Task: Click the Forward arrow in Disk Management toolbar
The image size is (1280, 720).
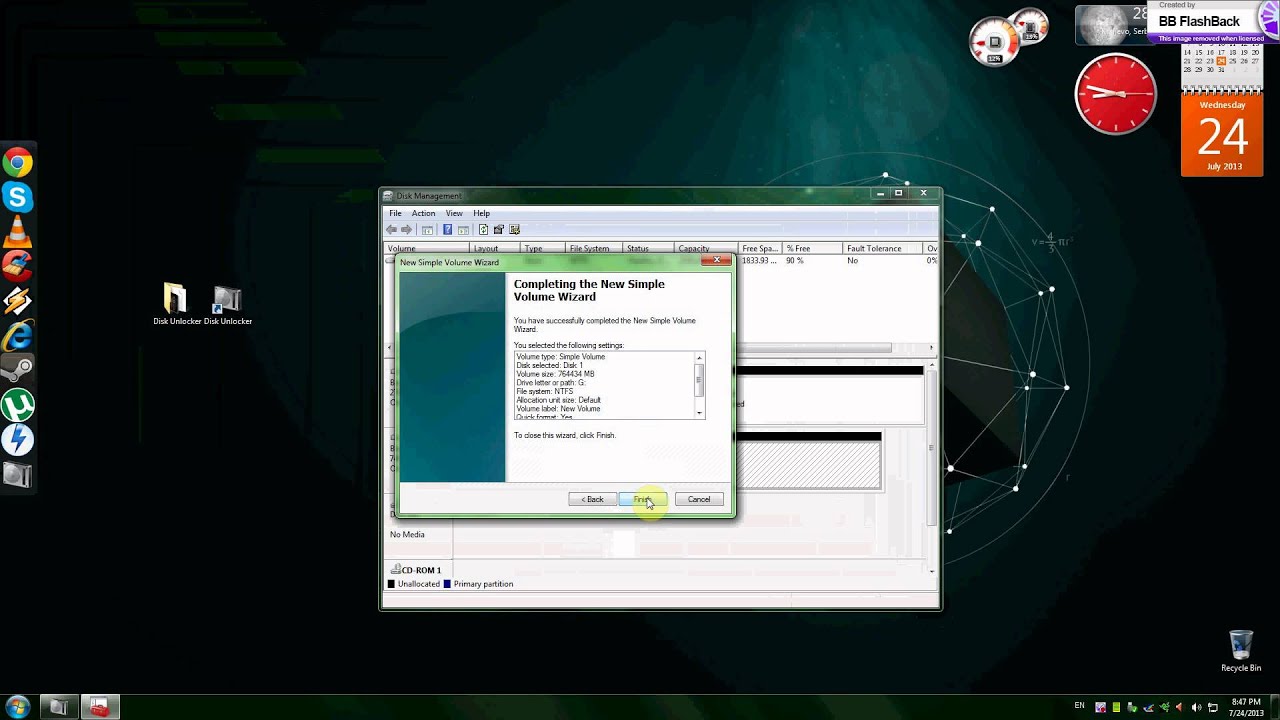Action: coord(406,230)
